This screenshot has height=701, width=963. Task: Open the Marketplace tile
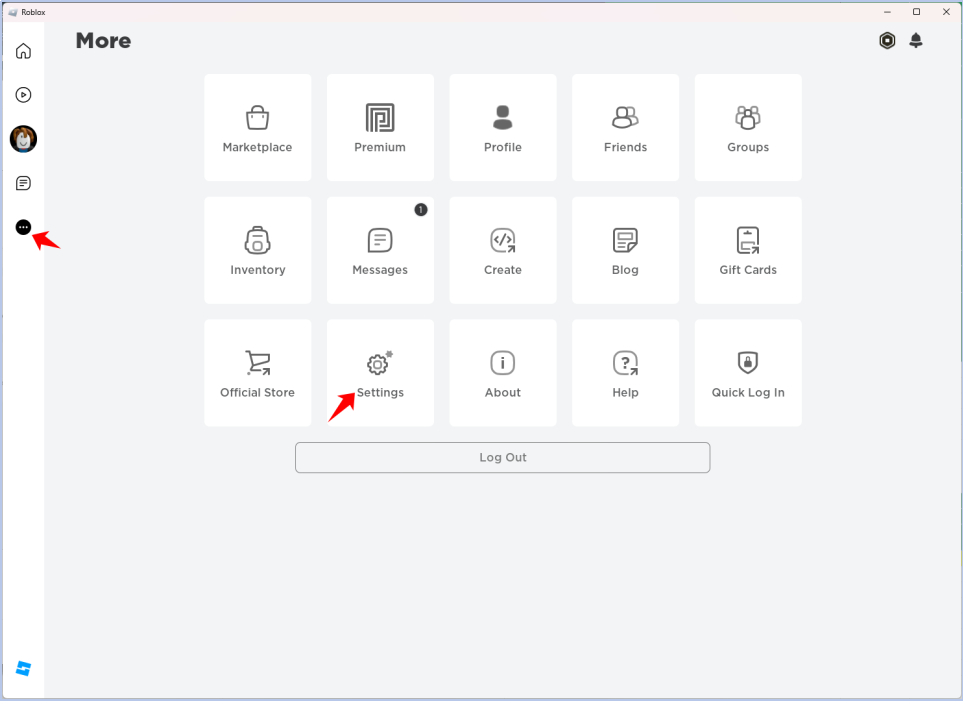click(257, 128)
